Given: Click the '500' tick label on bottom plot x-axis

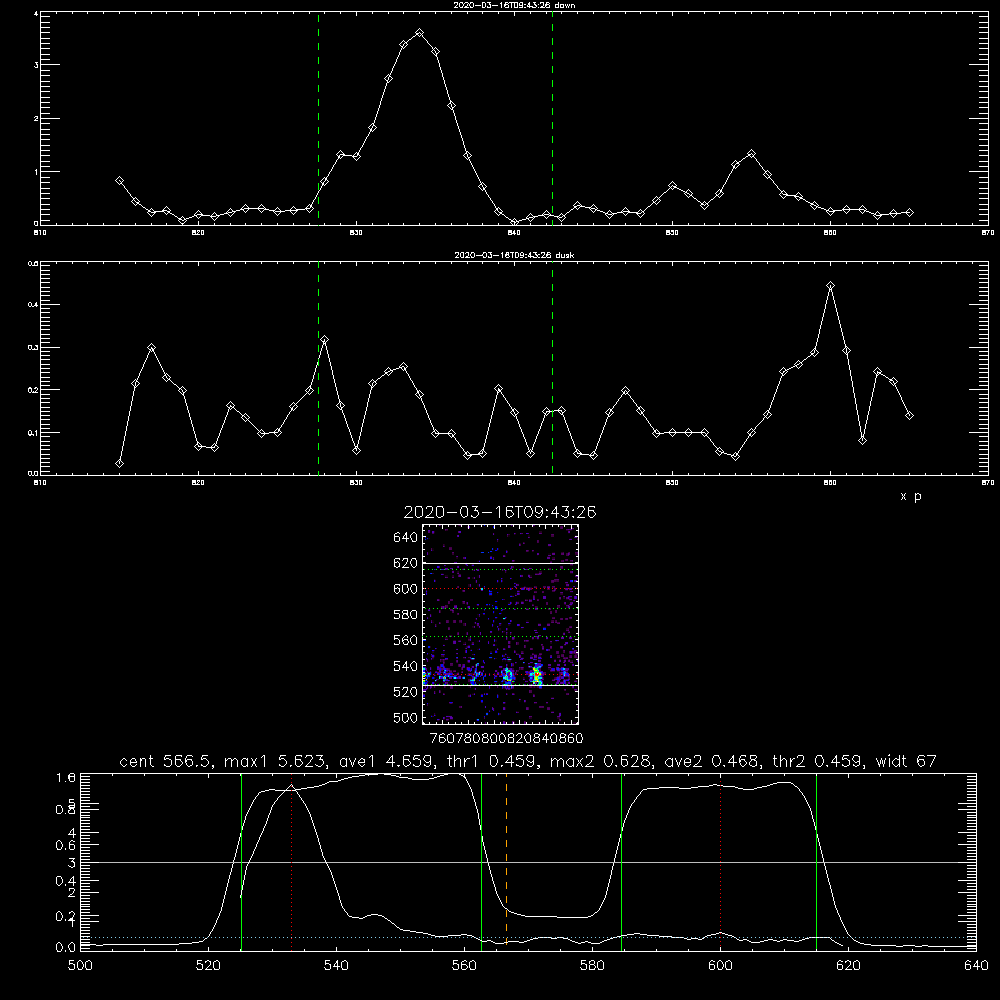Looking at the screenshot, I should tap(80, 966).
